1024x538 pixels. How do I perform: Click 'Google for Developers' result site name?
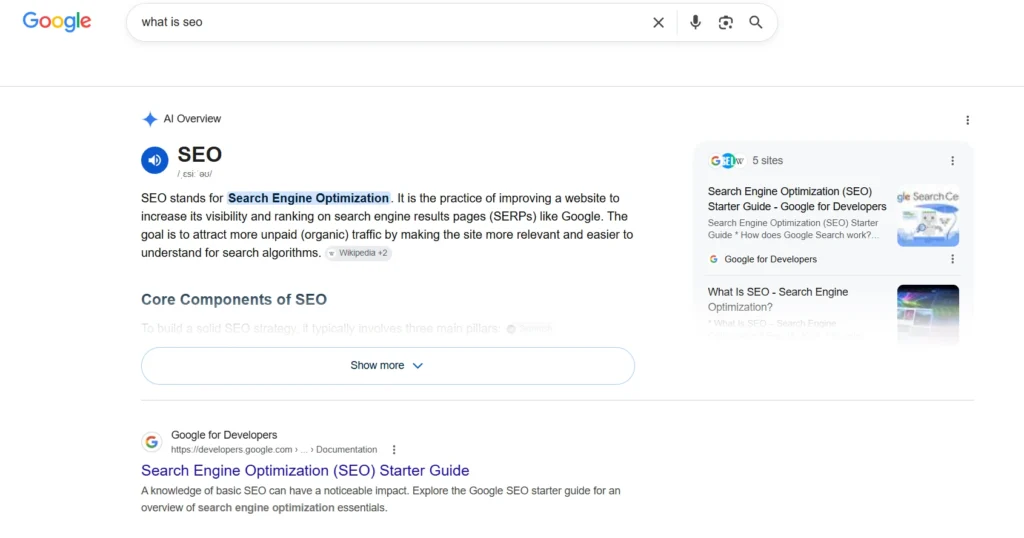pos(224,435)
